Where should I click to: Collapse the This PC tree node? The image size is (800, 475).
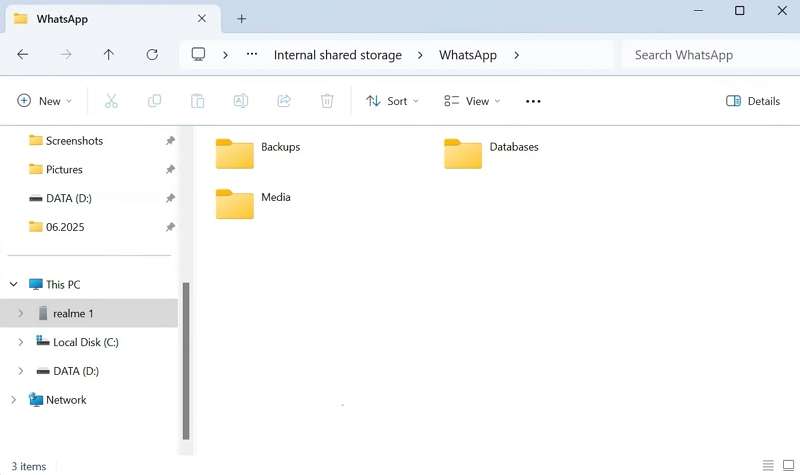point(13,285)
